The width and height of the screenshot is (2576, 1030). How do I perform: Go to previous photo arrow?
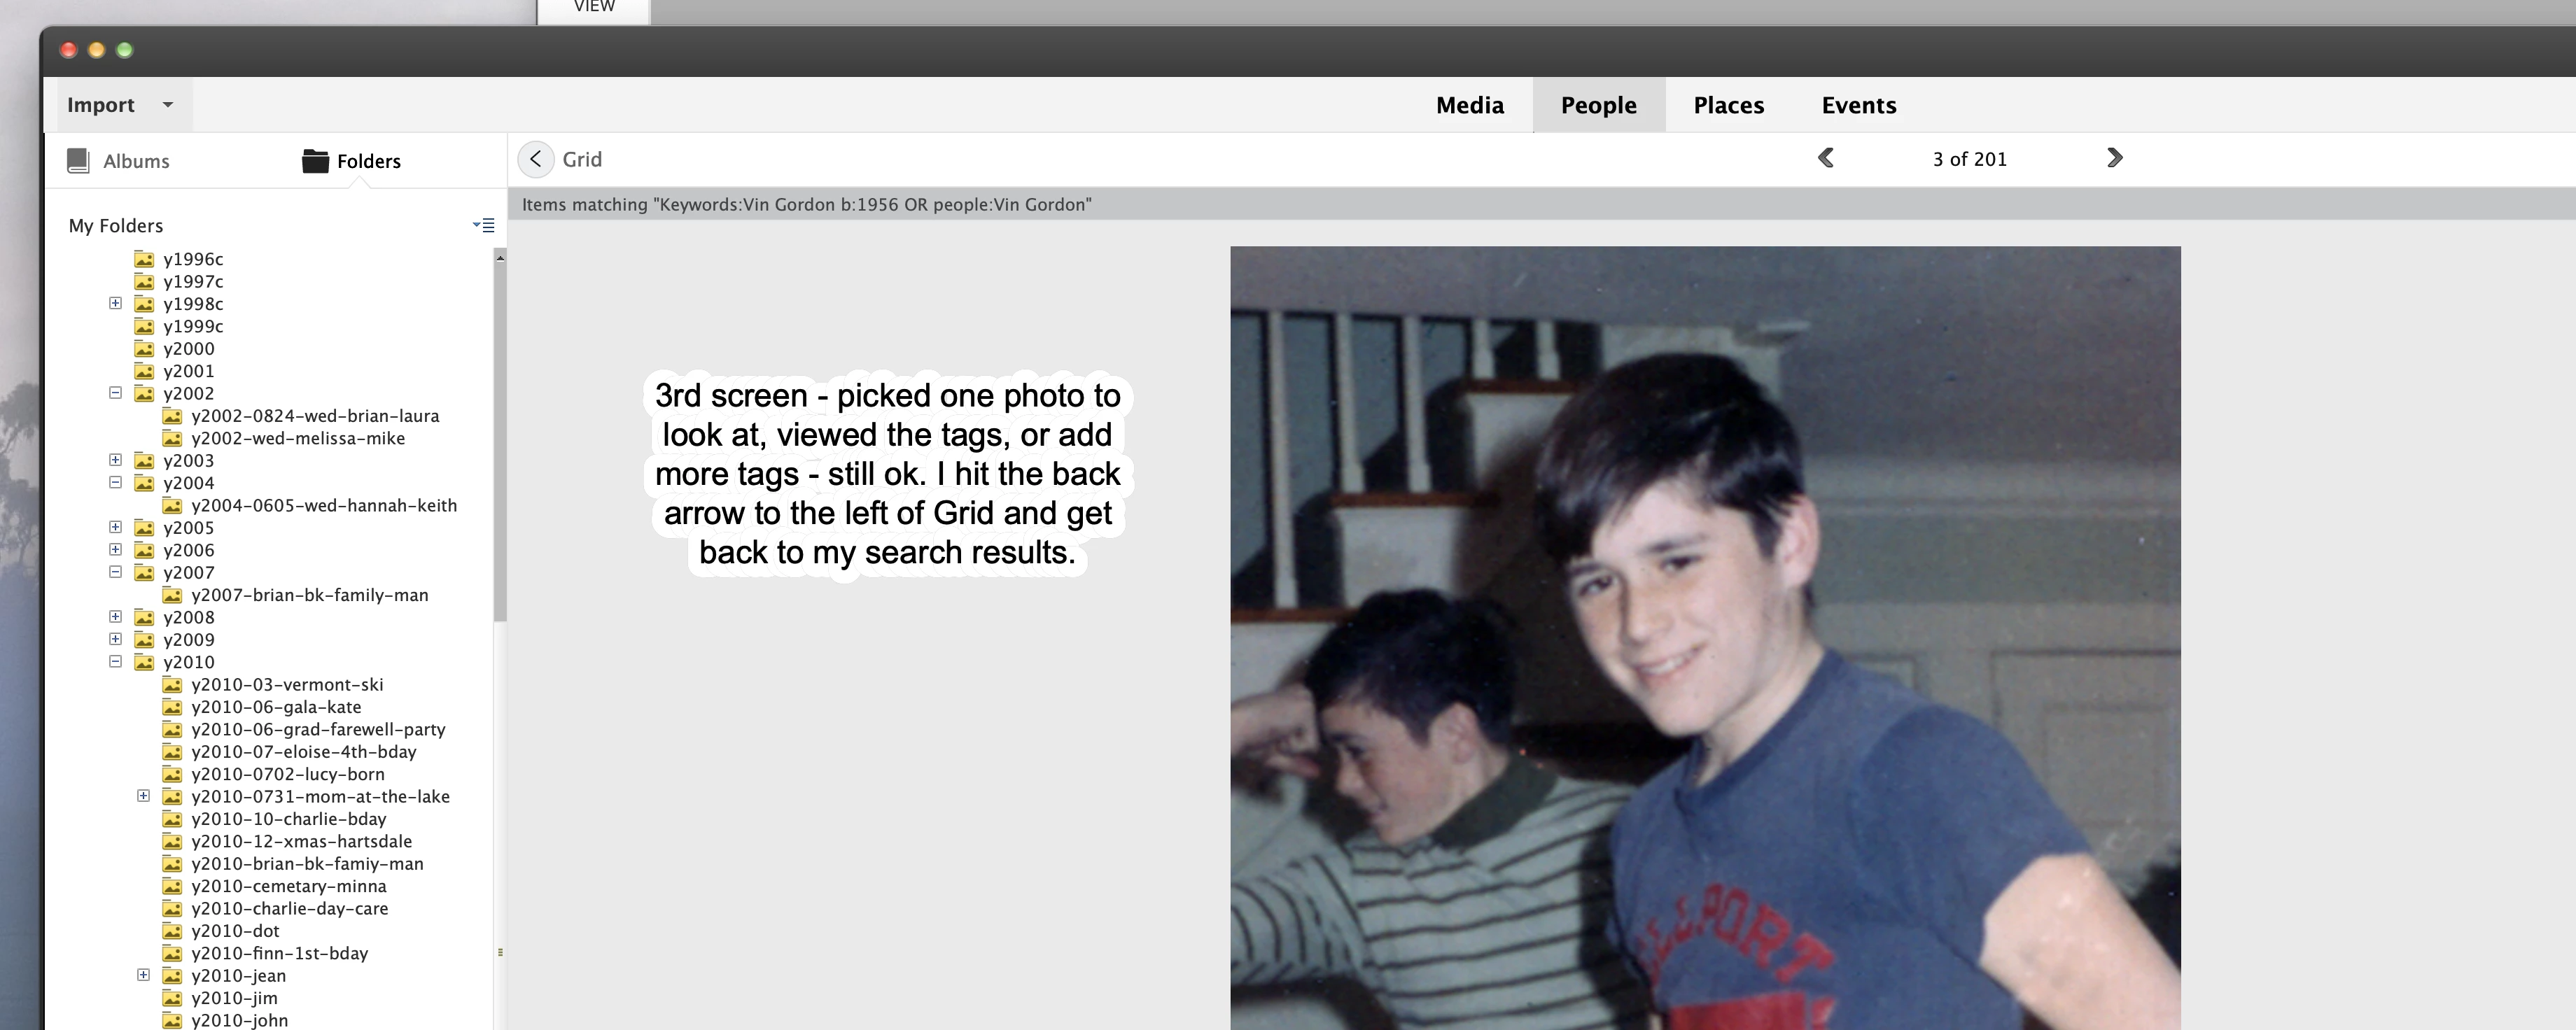(x=1825, y=158)
